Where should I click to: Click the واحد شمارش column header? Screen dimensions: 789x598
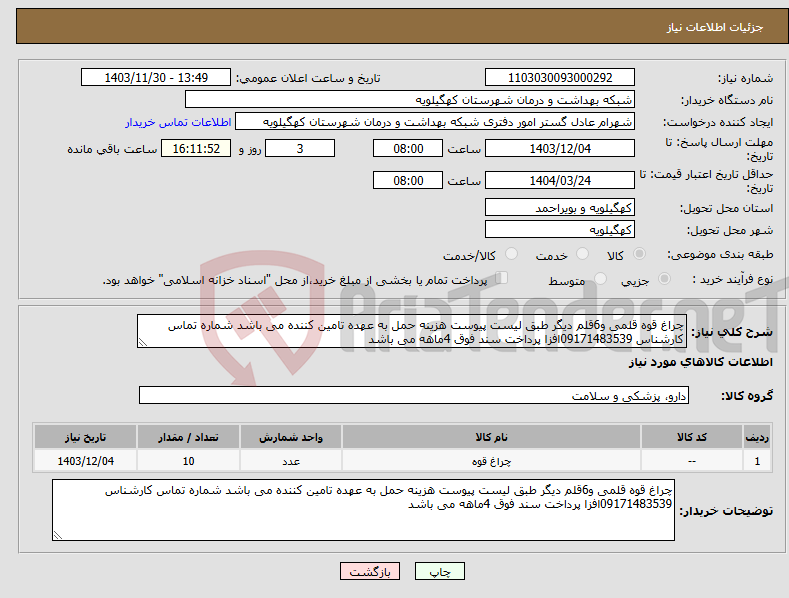tap(291, 437)
